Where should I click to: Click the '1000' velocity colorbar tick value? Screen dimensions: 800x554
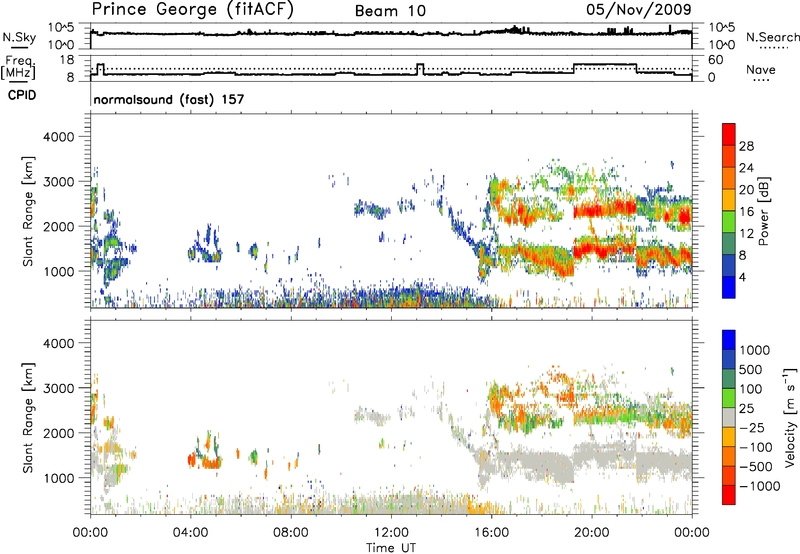[755, 350]
